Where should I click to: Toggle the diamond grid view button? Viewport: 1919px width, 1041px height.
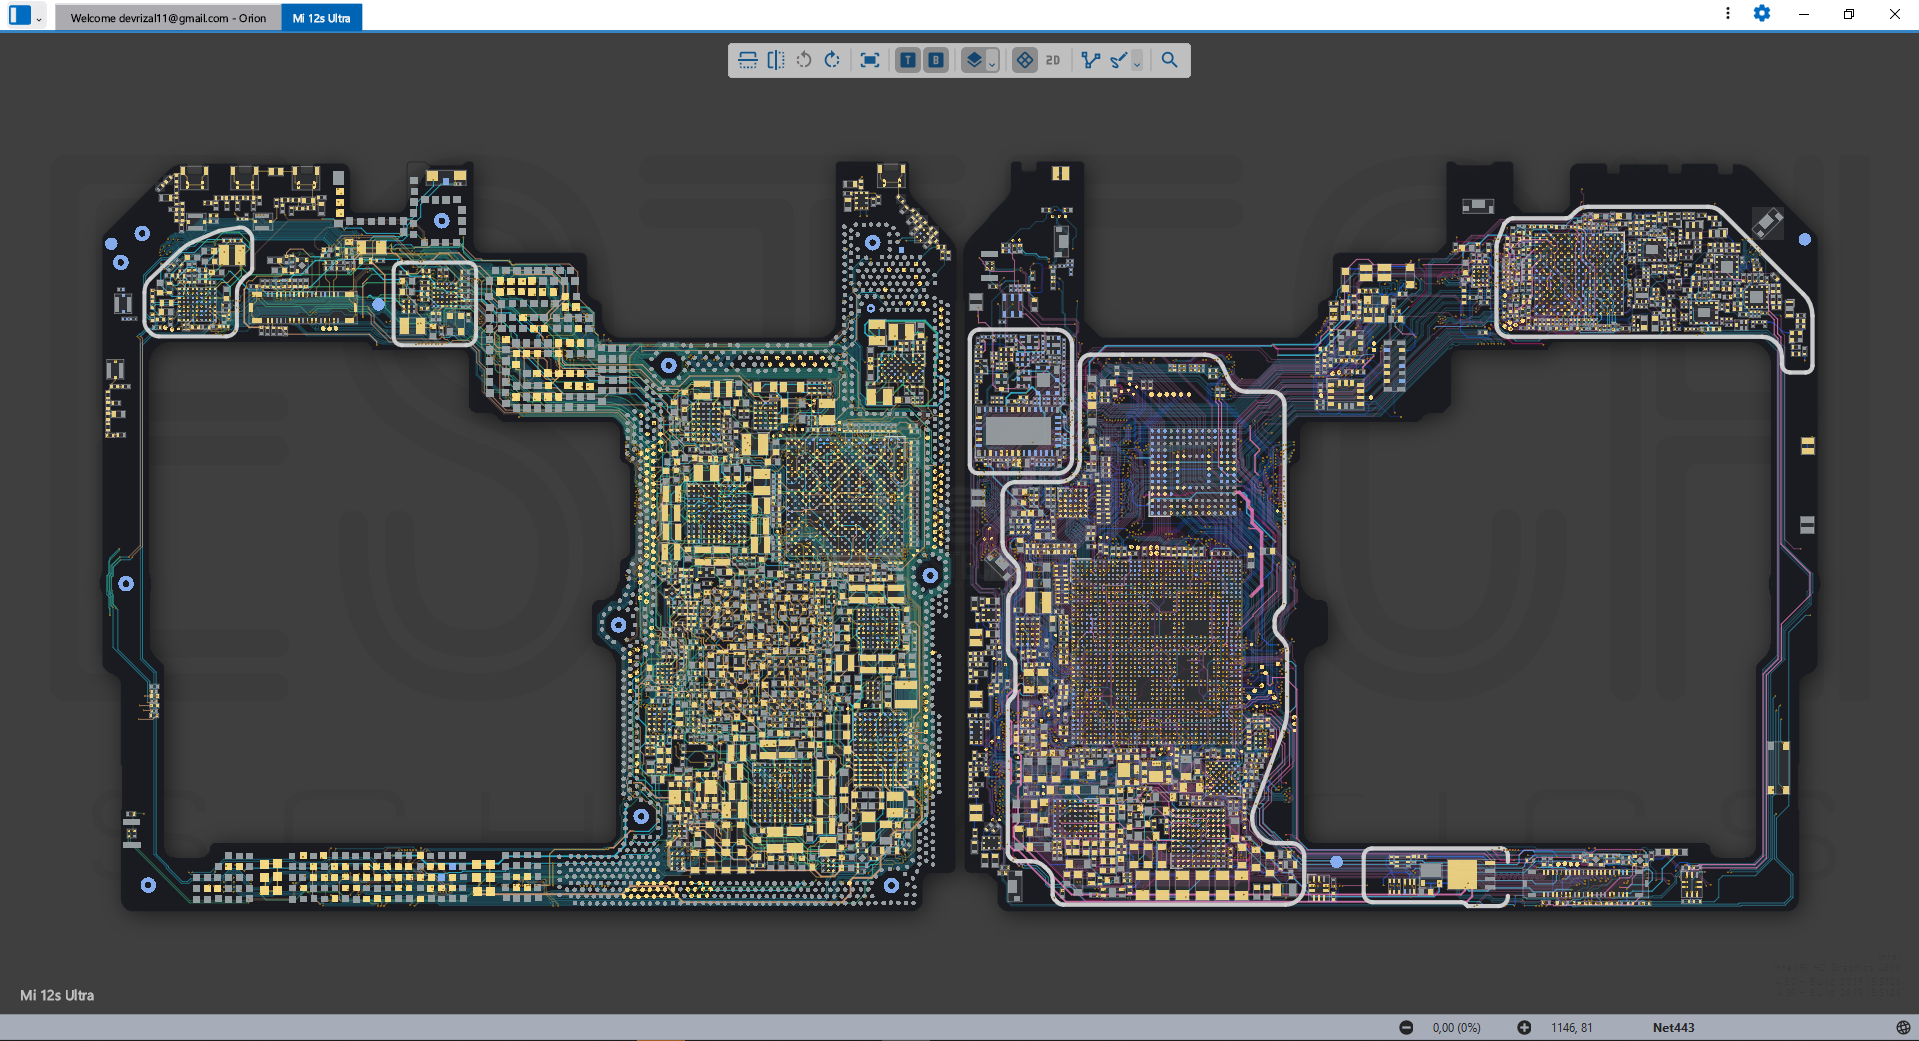coord(1025,60)
